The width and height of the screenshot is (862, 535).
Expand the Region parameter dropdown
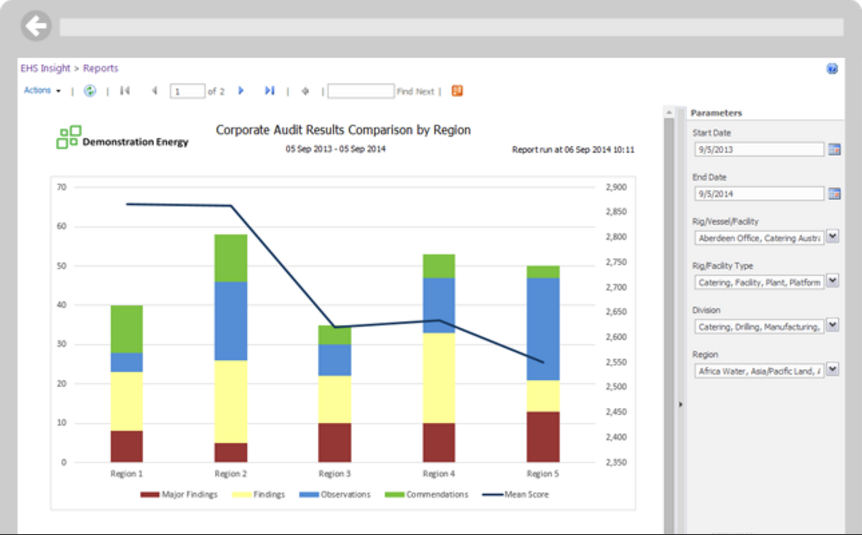(833, 369)
